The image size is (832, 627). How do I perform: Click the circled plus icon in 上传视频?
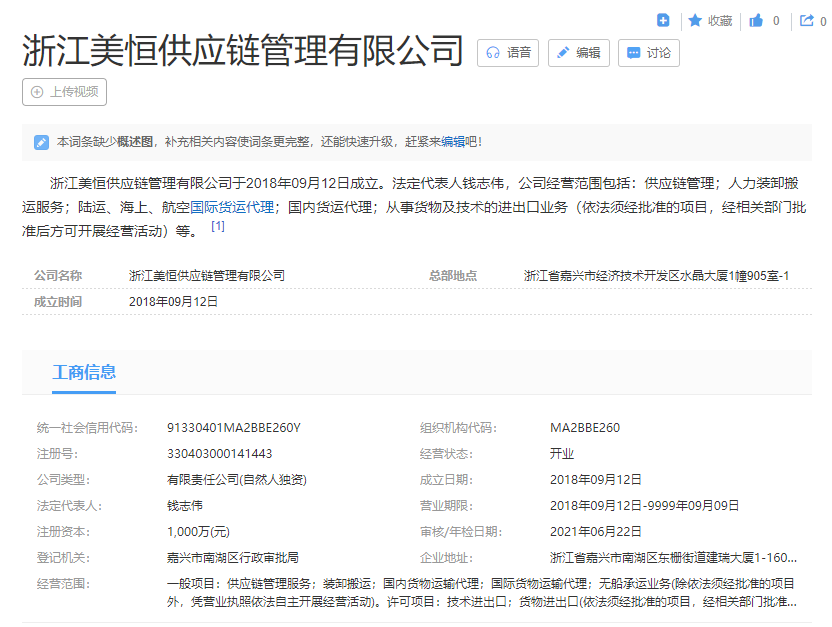click(37, 92)
